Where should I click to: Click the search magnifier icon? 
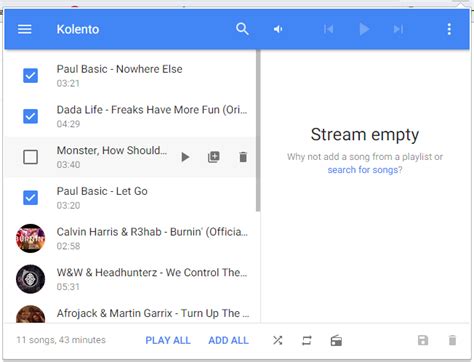(242, 29)
